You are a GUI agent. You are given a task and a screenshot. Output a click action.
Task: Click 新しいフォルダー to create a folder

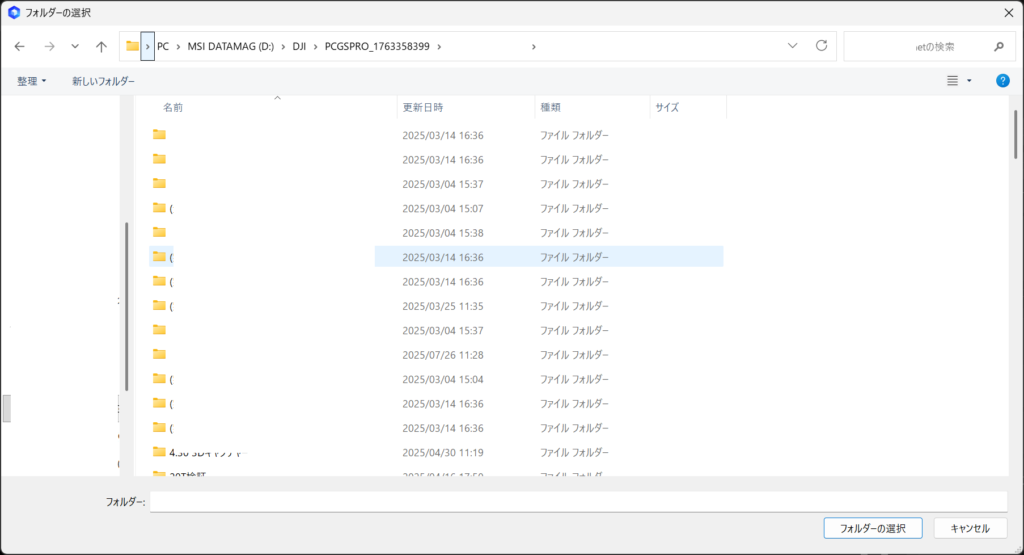103,80
